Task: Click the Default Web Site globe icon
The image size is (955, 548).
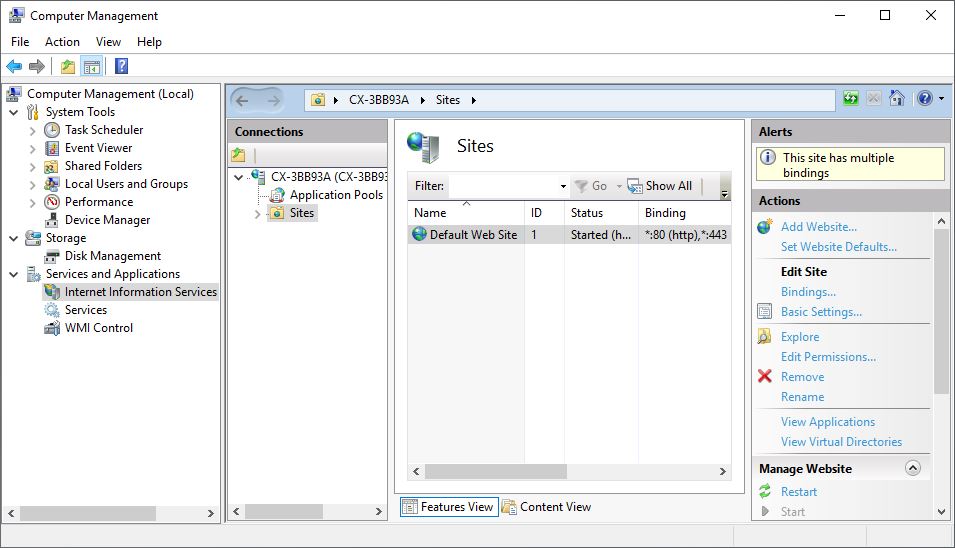Action: (420, 234)
